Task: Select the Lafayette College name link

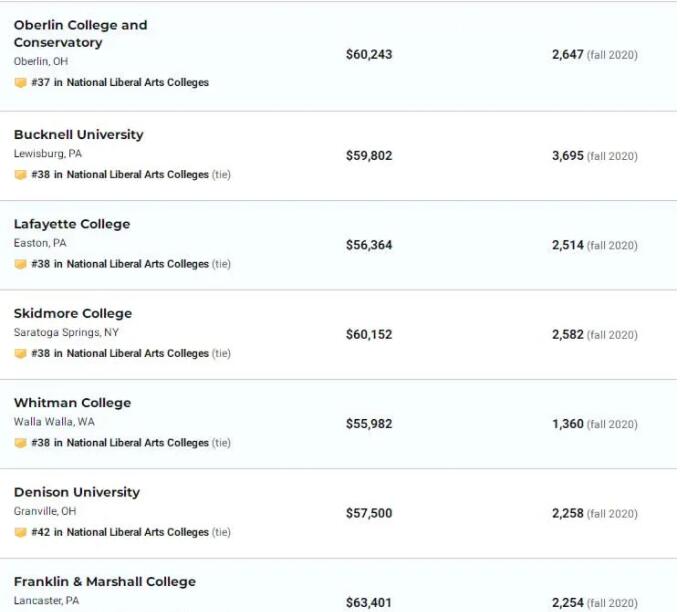Action: [x=72, y=224]
